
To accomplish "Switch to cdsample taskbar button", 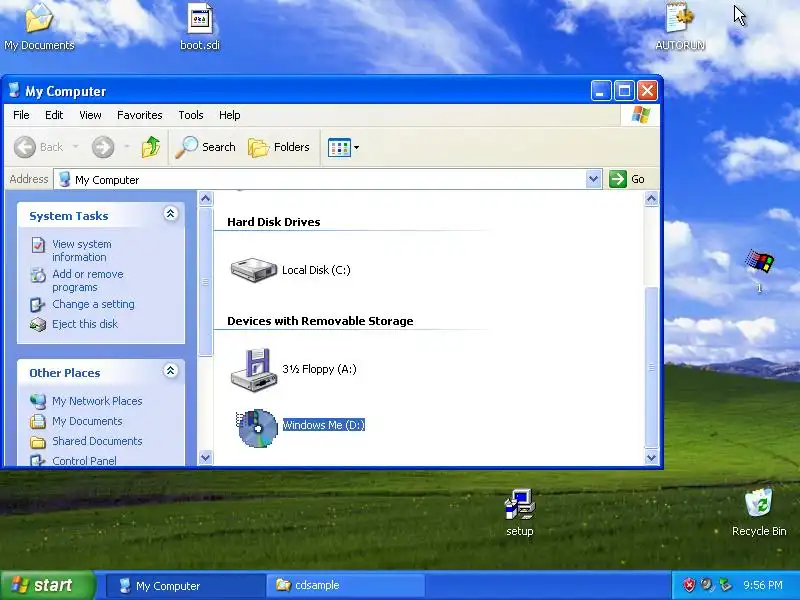I will click(x=345, y=586).
